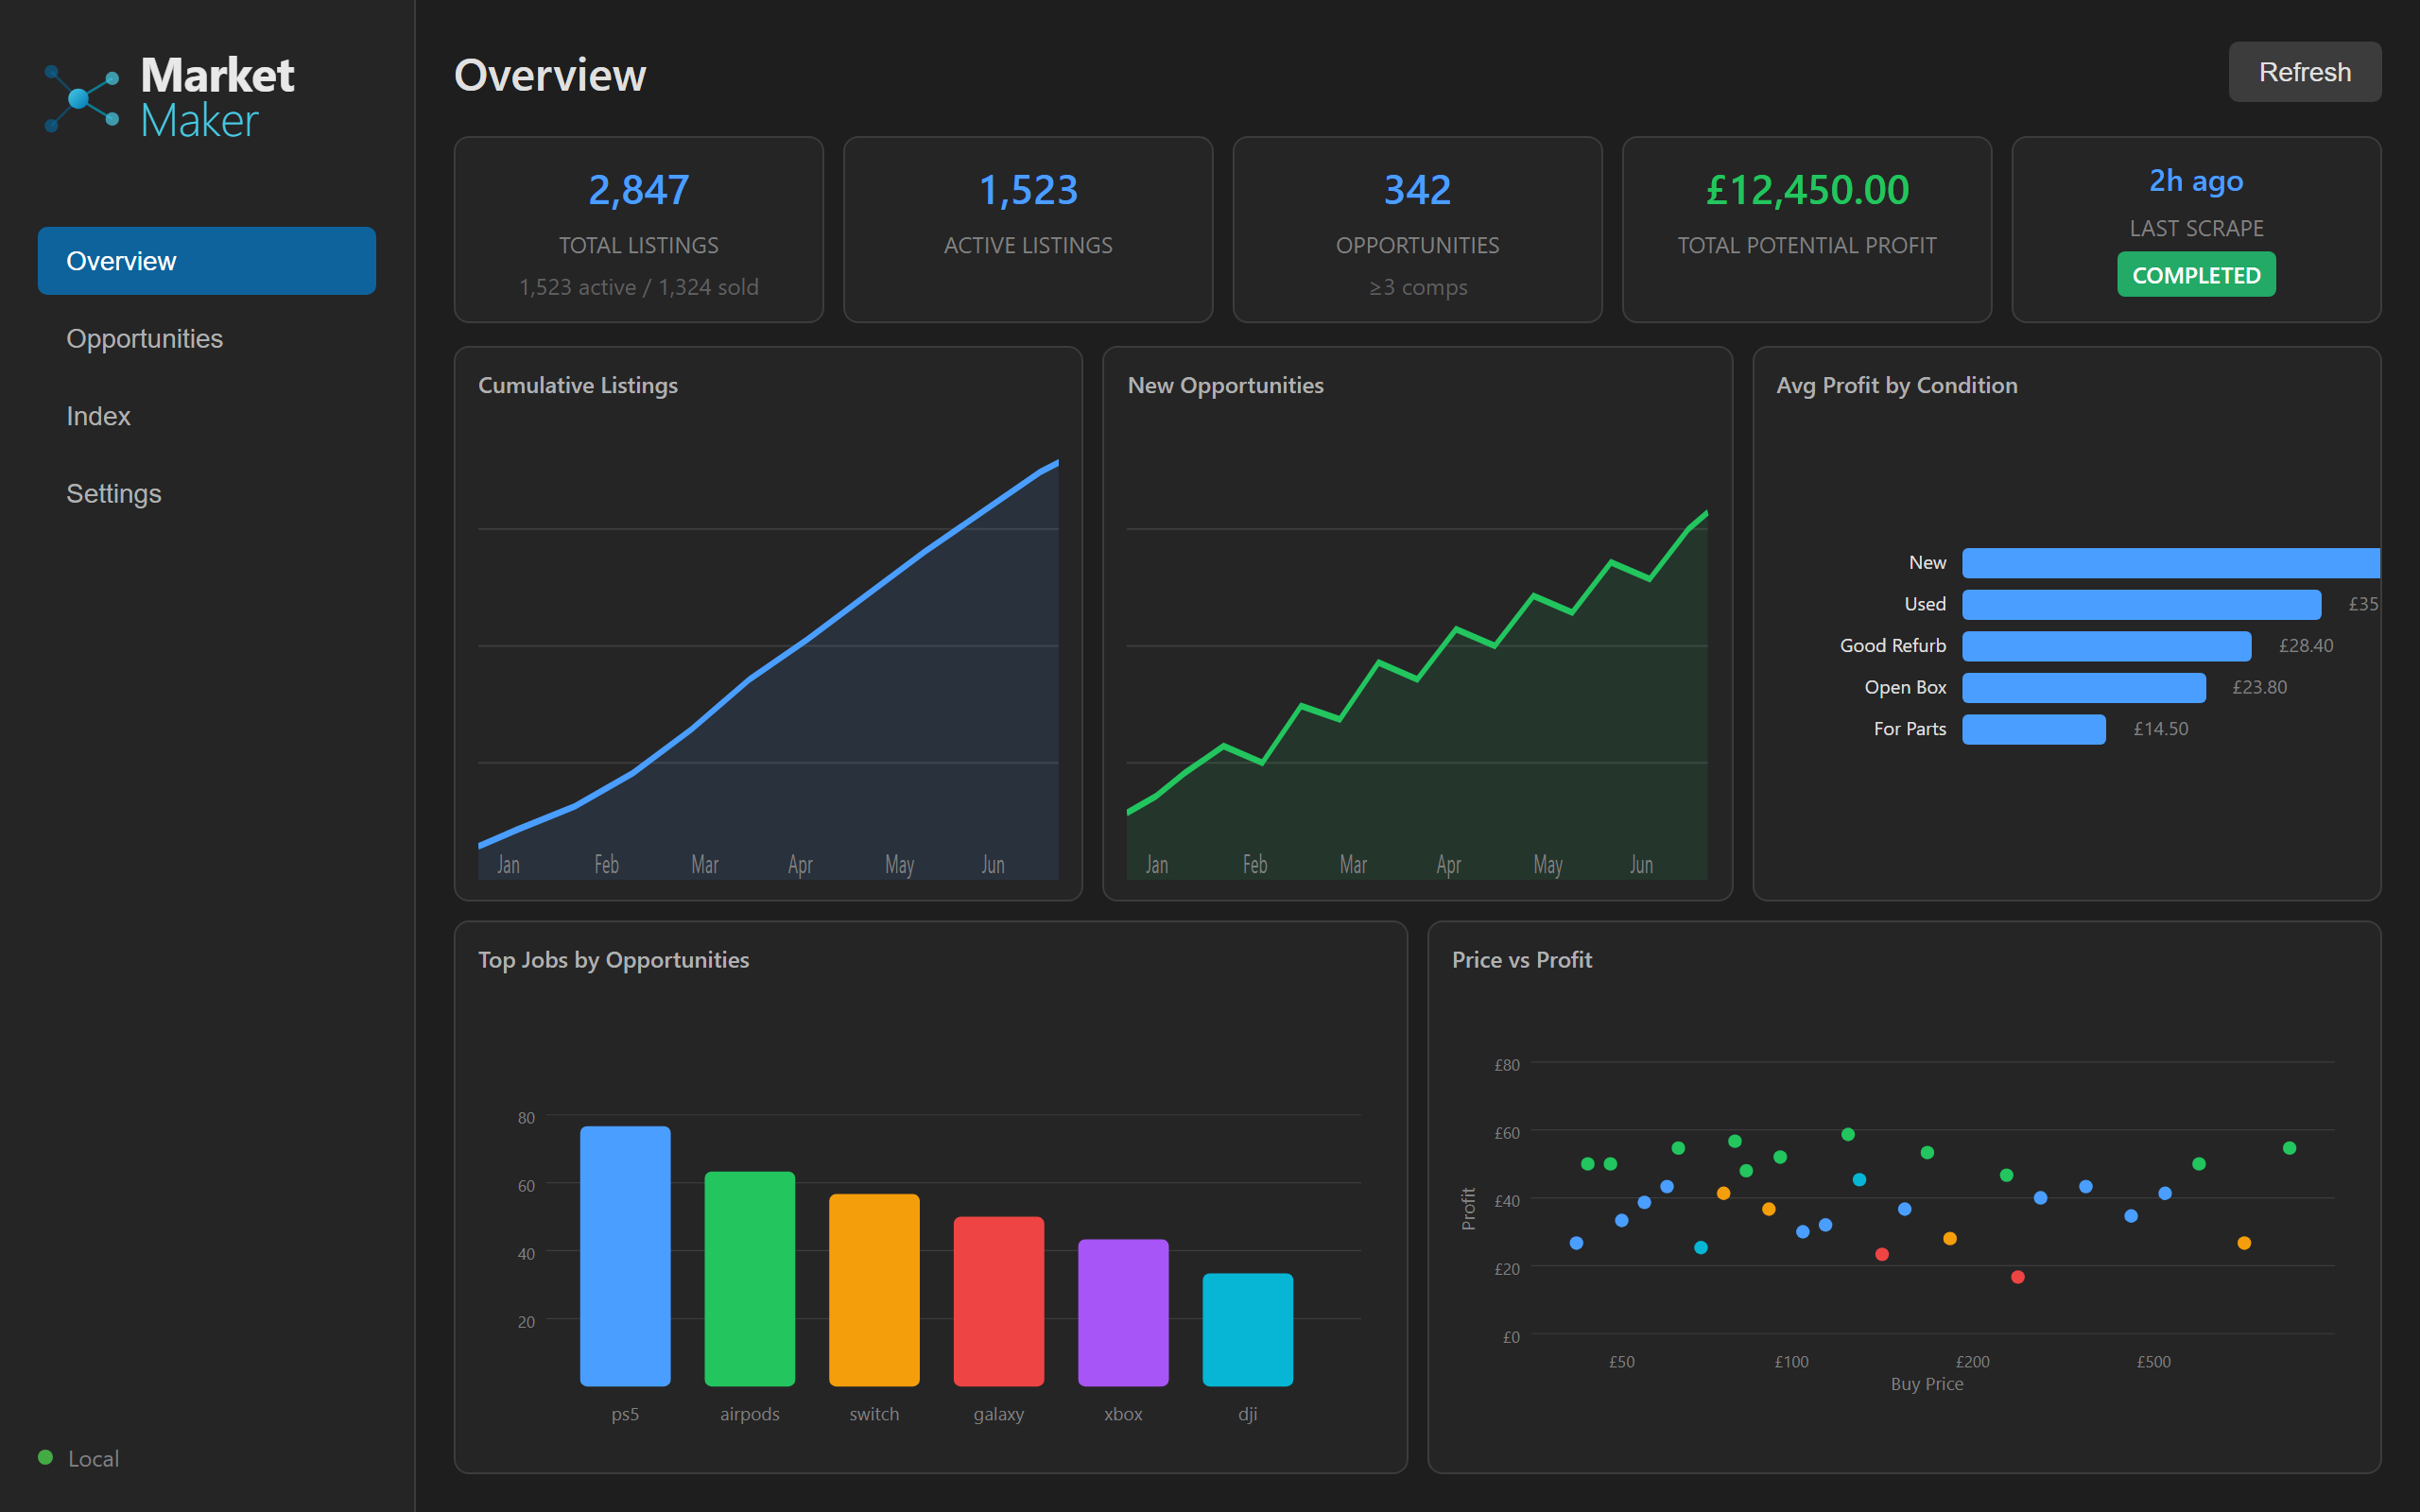Image resolution: width=2420 pixels, height=1512 pixels.
Task: Click the Refresh button
Action: coord(2304,71)
